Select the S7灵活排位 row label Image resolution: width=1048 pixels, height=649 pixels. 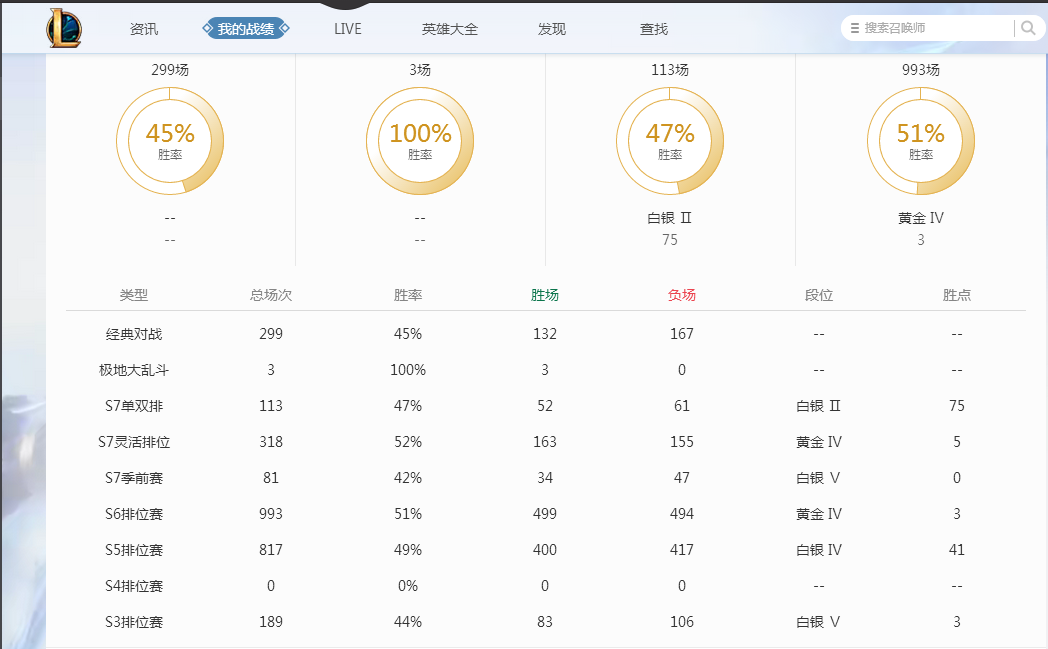[x=134, y=442]
